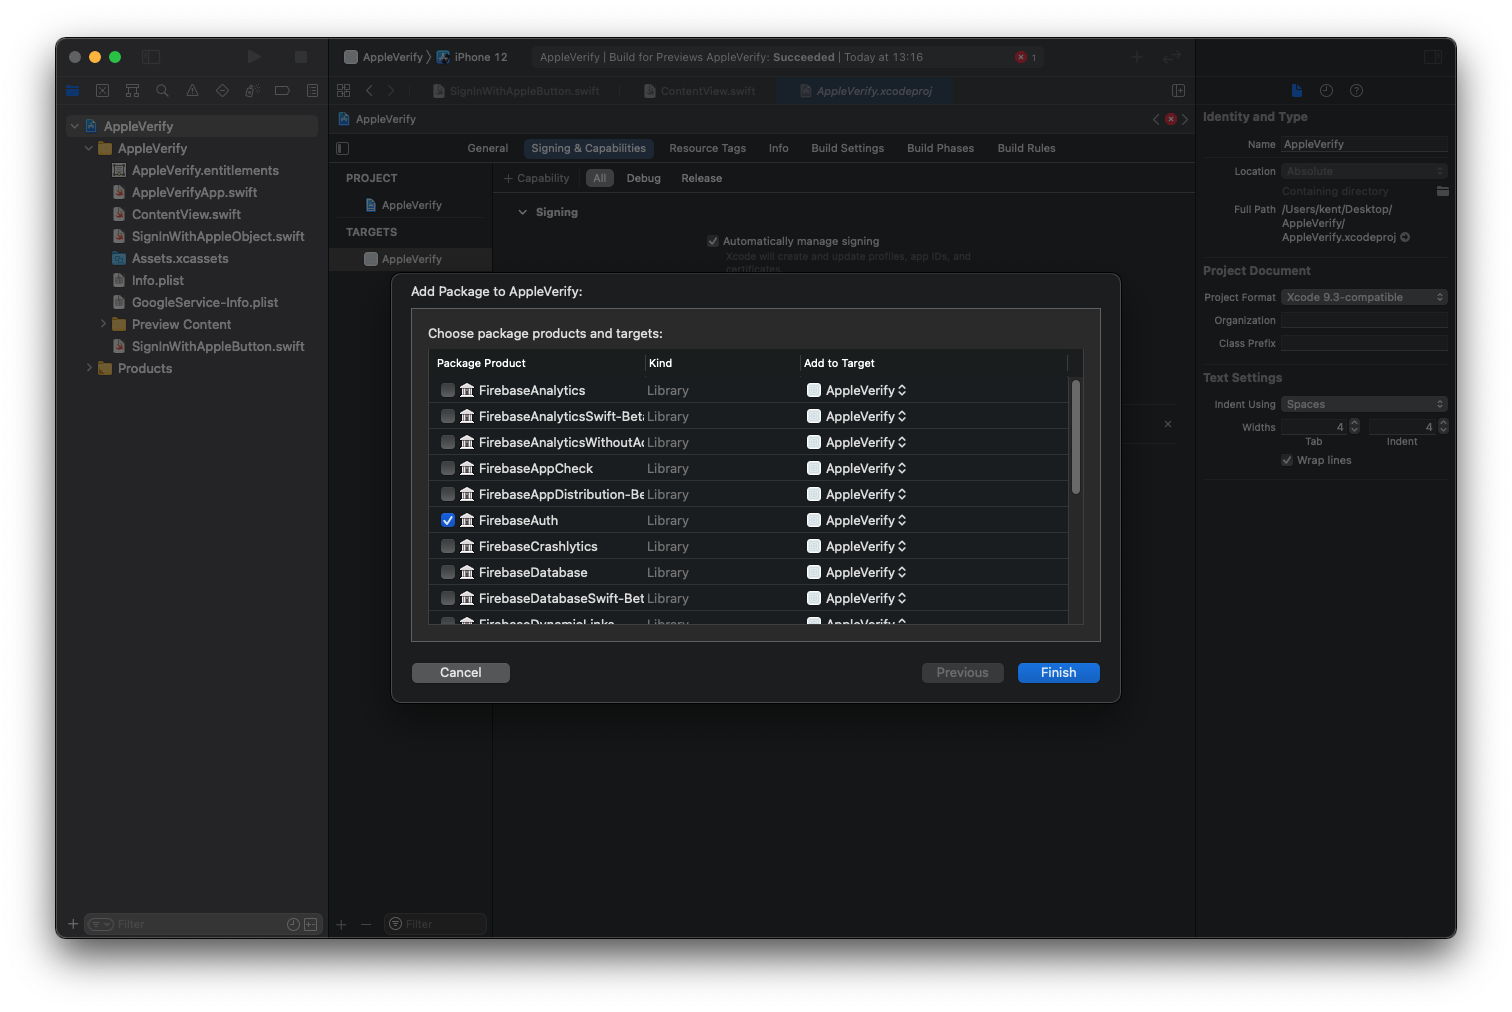Viewport: 1512px width, 1012px height.
Task: Toggle FirebaseAnalytics Add to Target checkbox
Action: [x=814, y=390]
